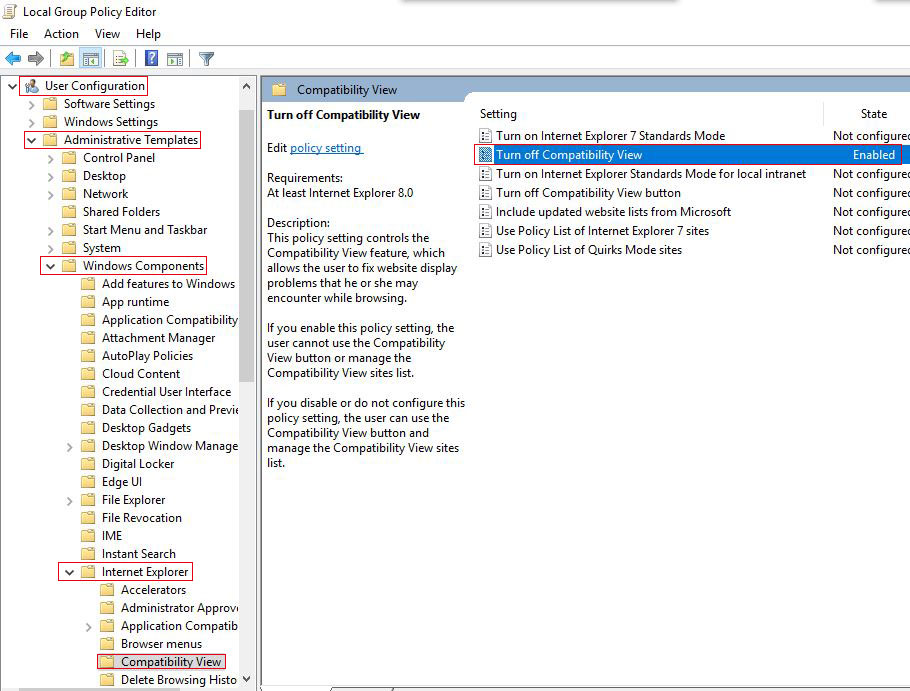The width and height of the screenshot is (910, 691).
Task: Click the Export List toolbar icon
Action: [x=121, y=58]
